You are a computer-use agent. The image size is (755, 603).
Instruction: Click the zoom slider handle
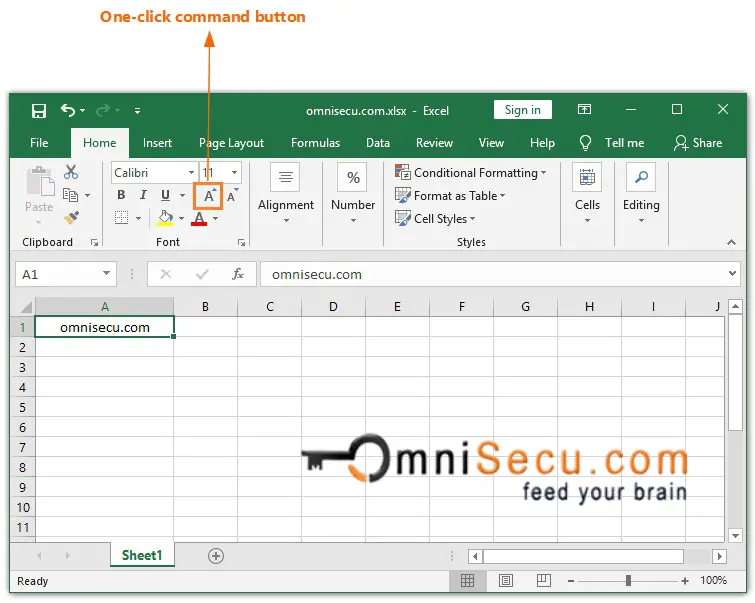tap(628, 581)
